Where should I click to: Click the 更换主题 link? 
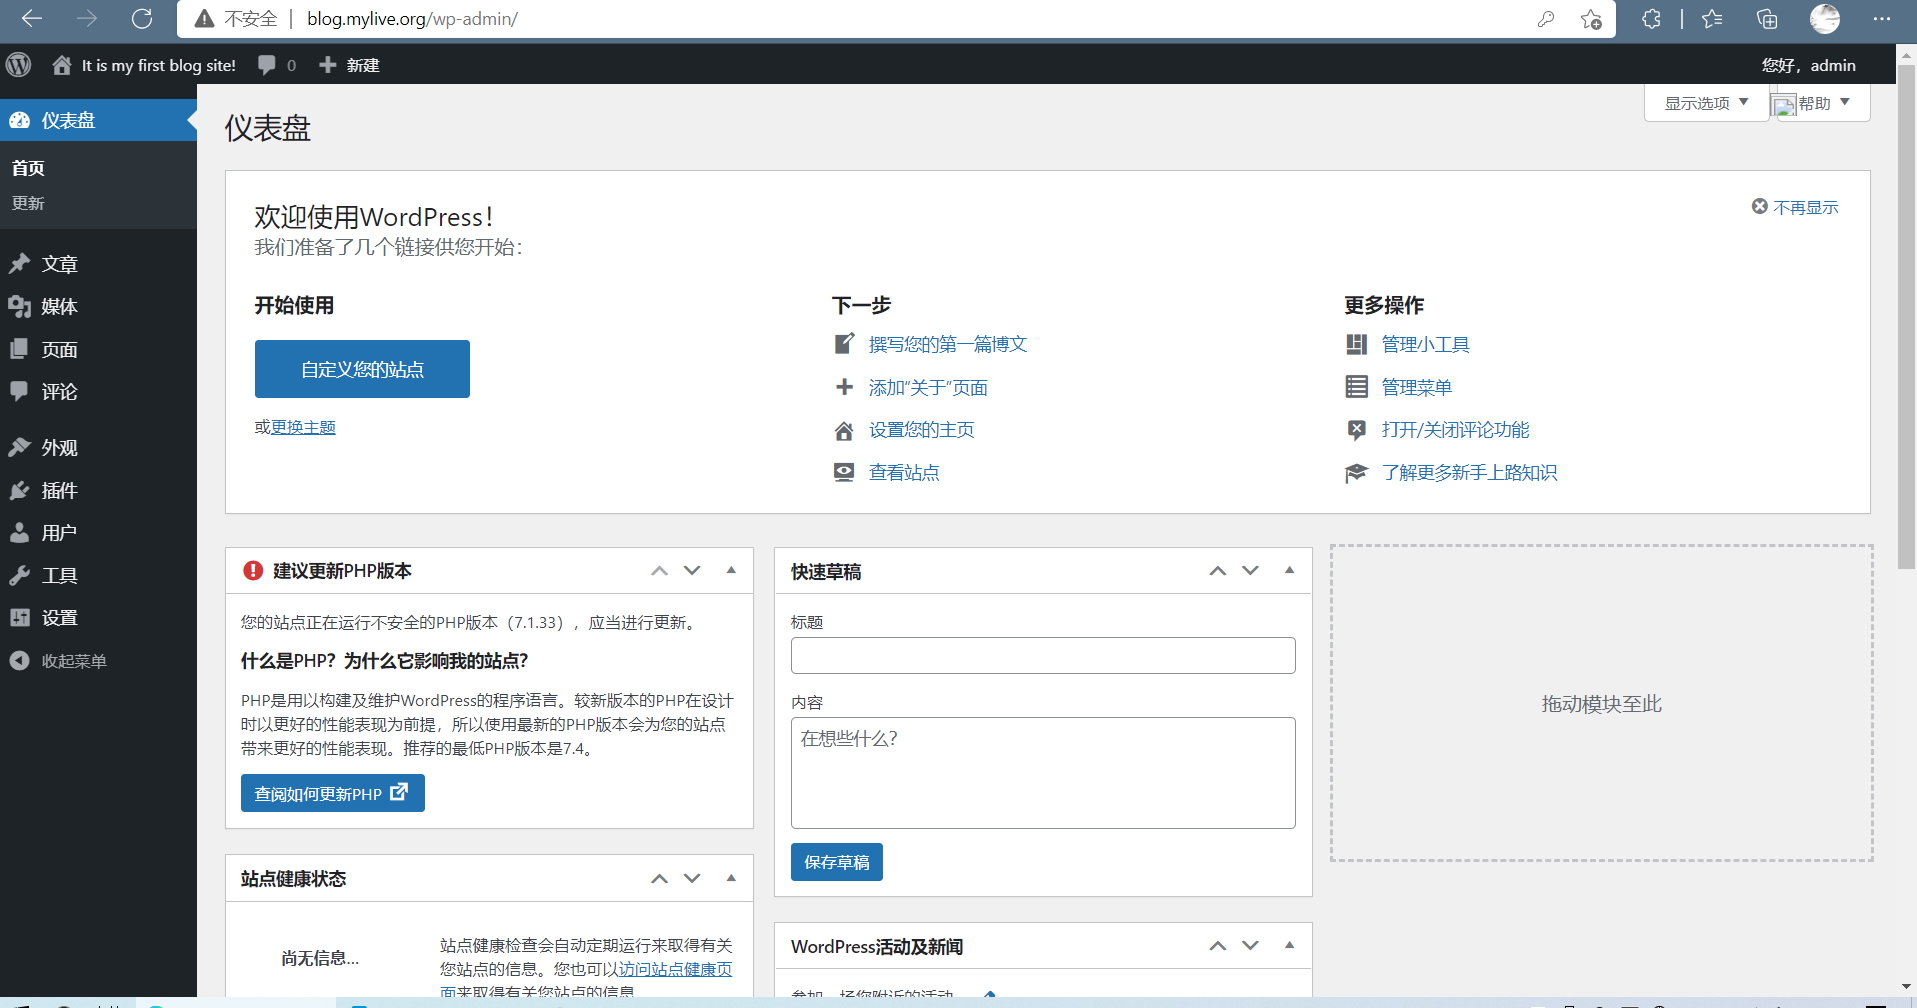pos(303,427)
